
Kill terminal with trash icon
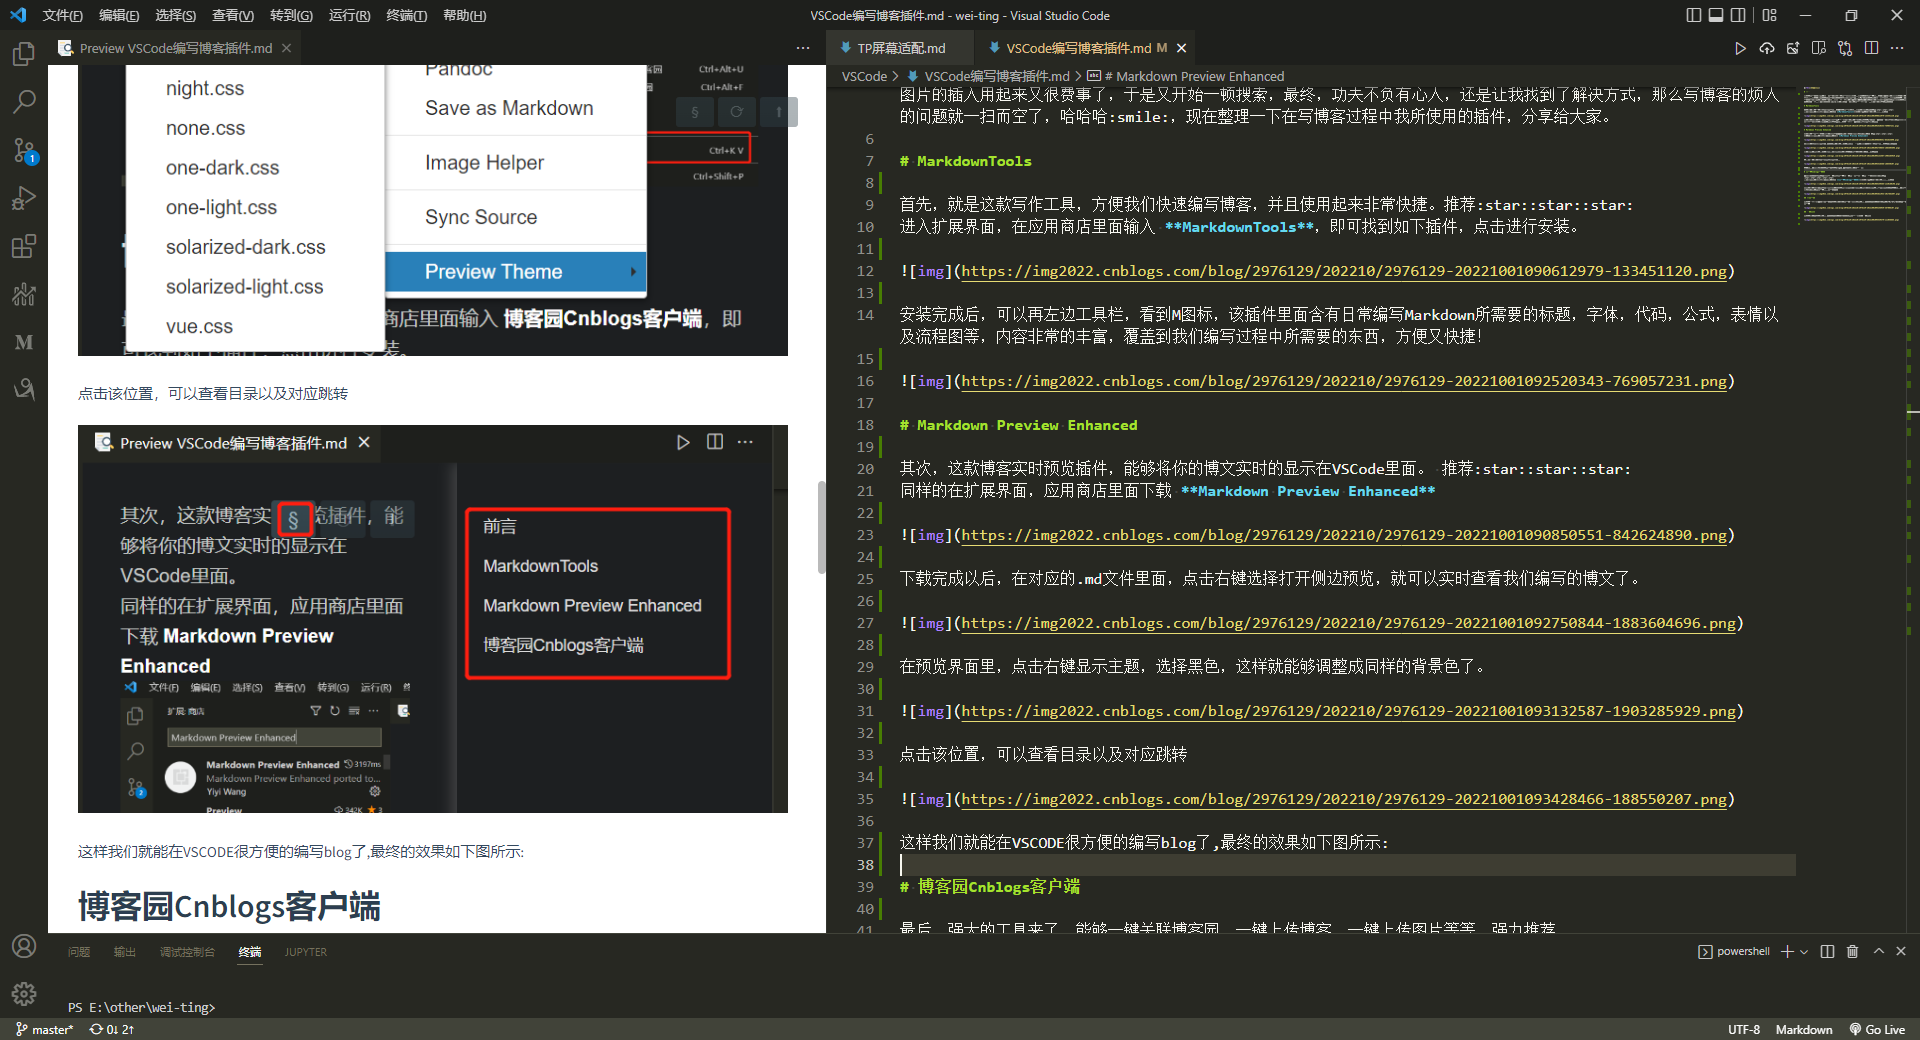(x=1852, y=952)
